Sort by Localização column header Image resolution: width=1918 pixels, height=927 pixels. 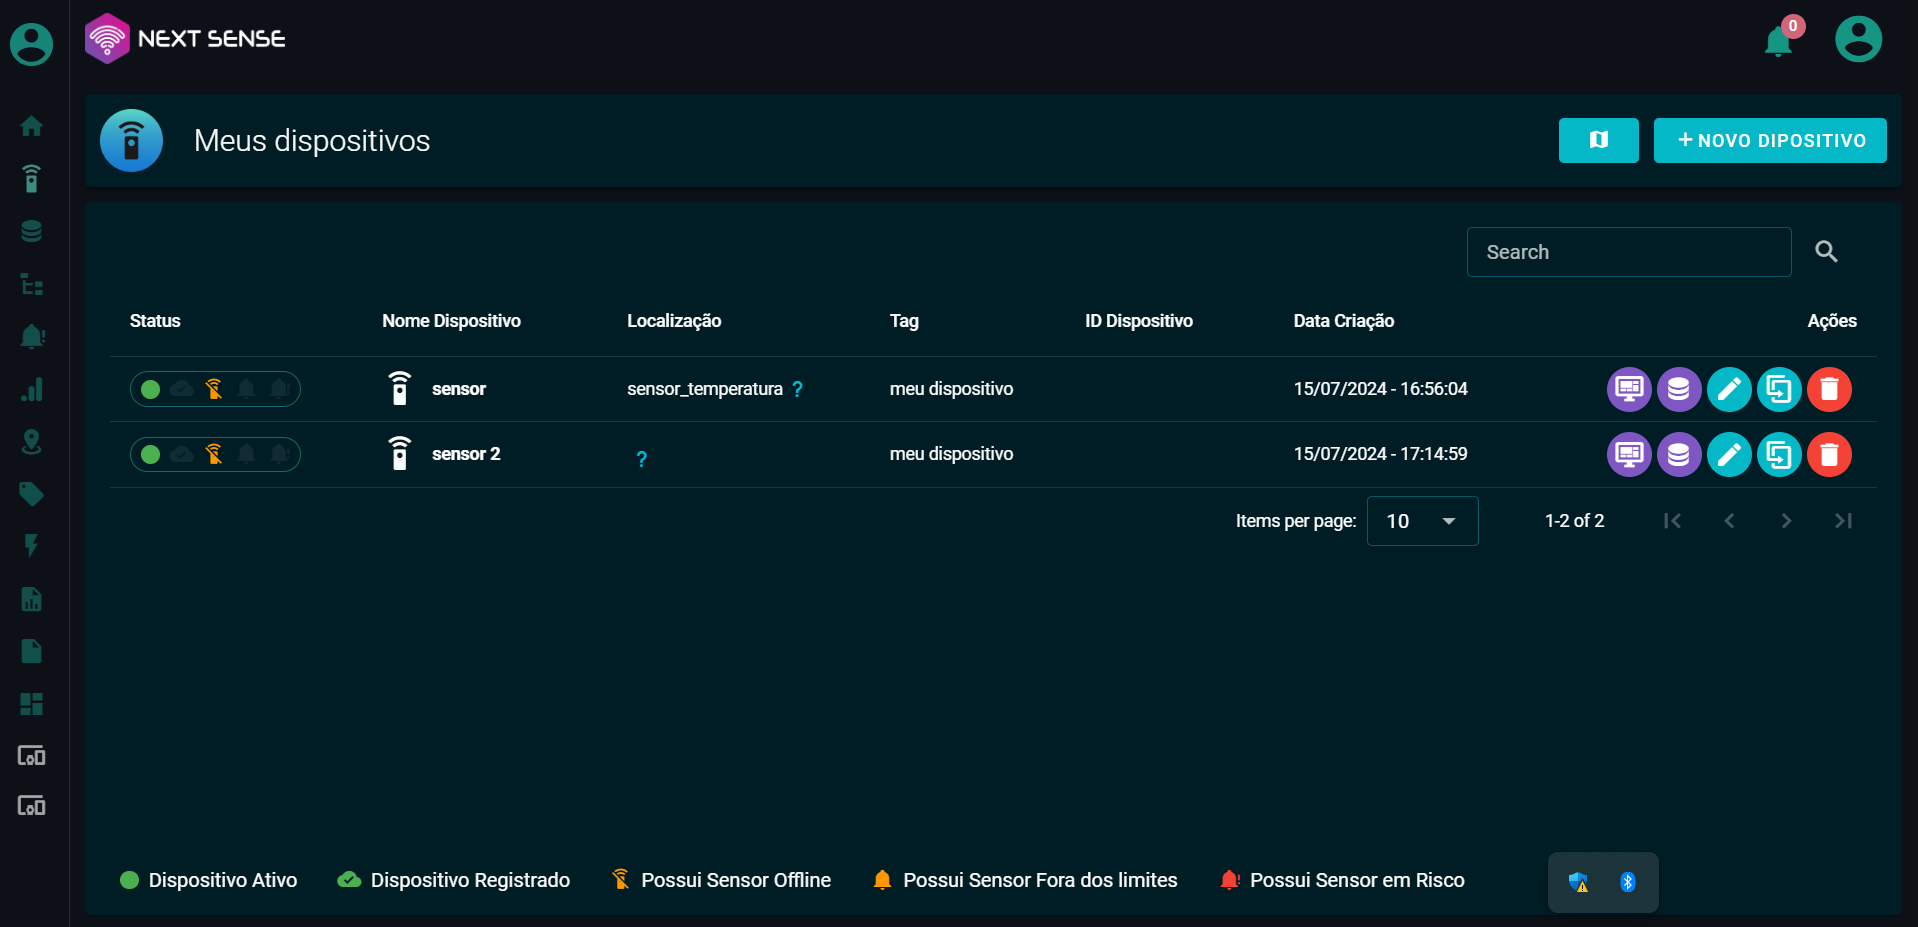coord(674,321)
